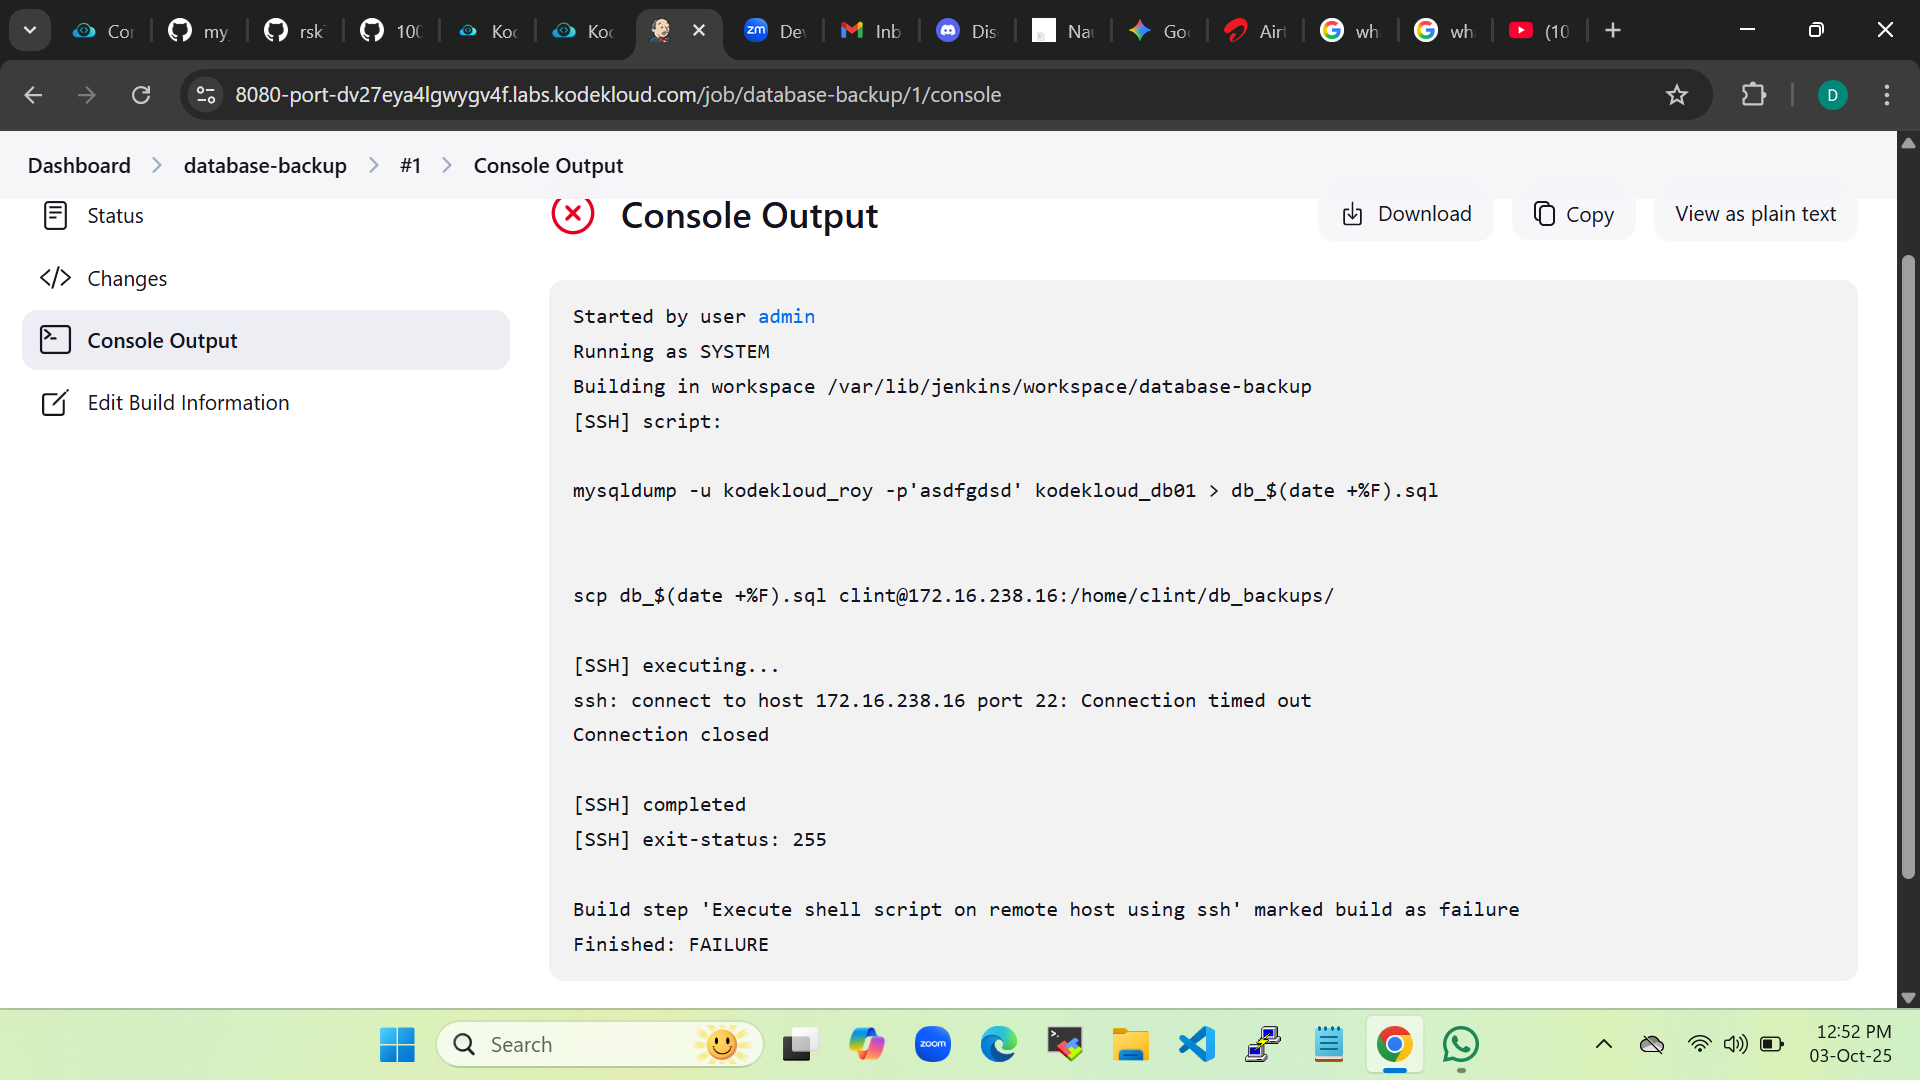Reload the Jenkins page

[141, 95]
